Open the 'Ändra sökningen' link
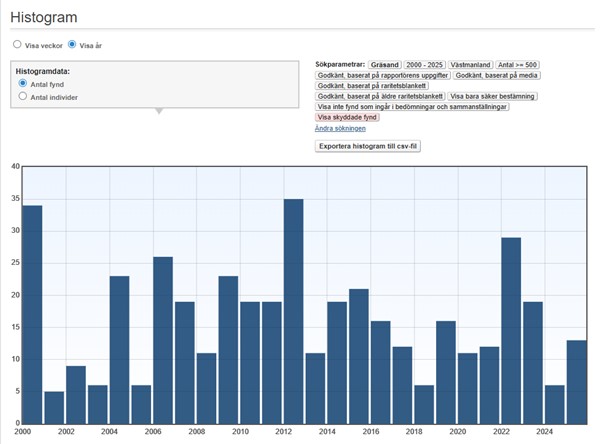This screenshot has height=444, width=602. click(x=340, y=128)
